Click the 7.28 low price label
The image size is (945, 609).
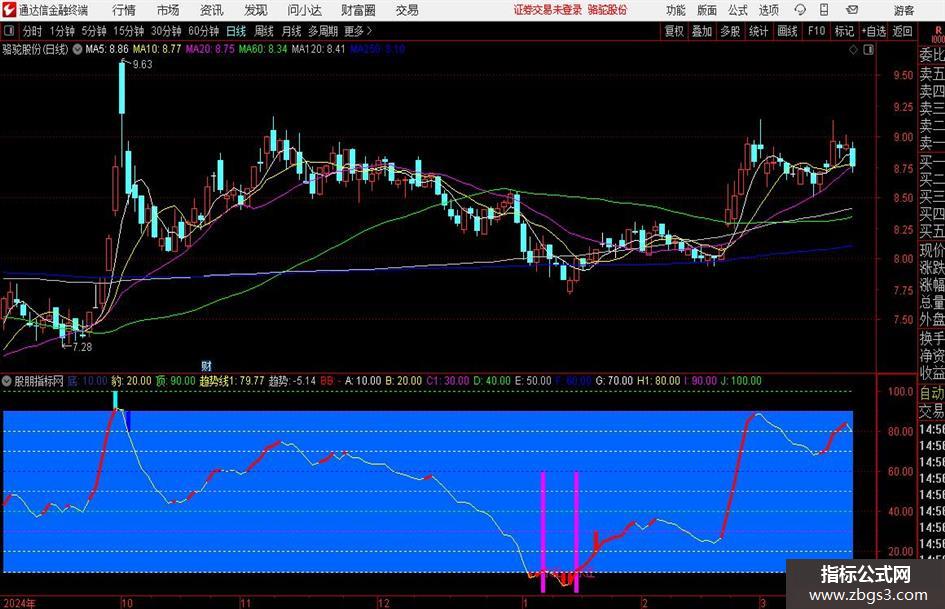[82, 347]
